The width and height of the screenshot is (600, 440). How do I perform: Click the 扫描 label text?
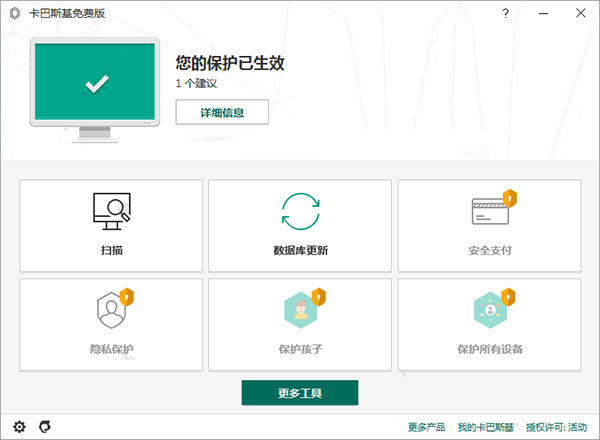111,250
